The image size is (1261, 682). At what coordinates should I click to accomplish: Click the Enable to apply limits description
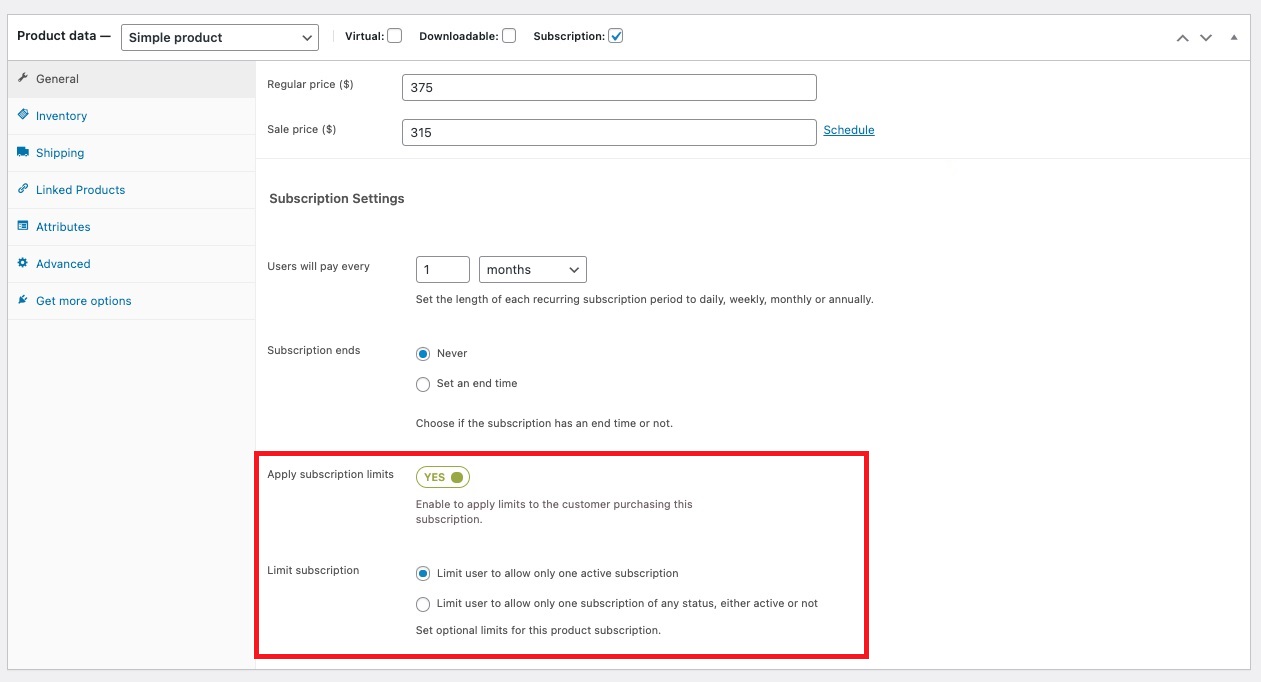tap(554, 512)
